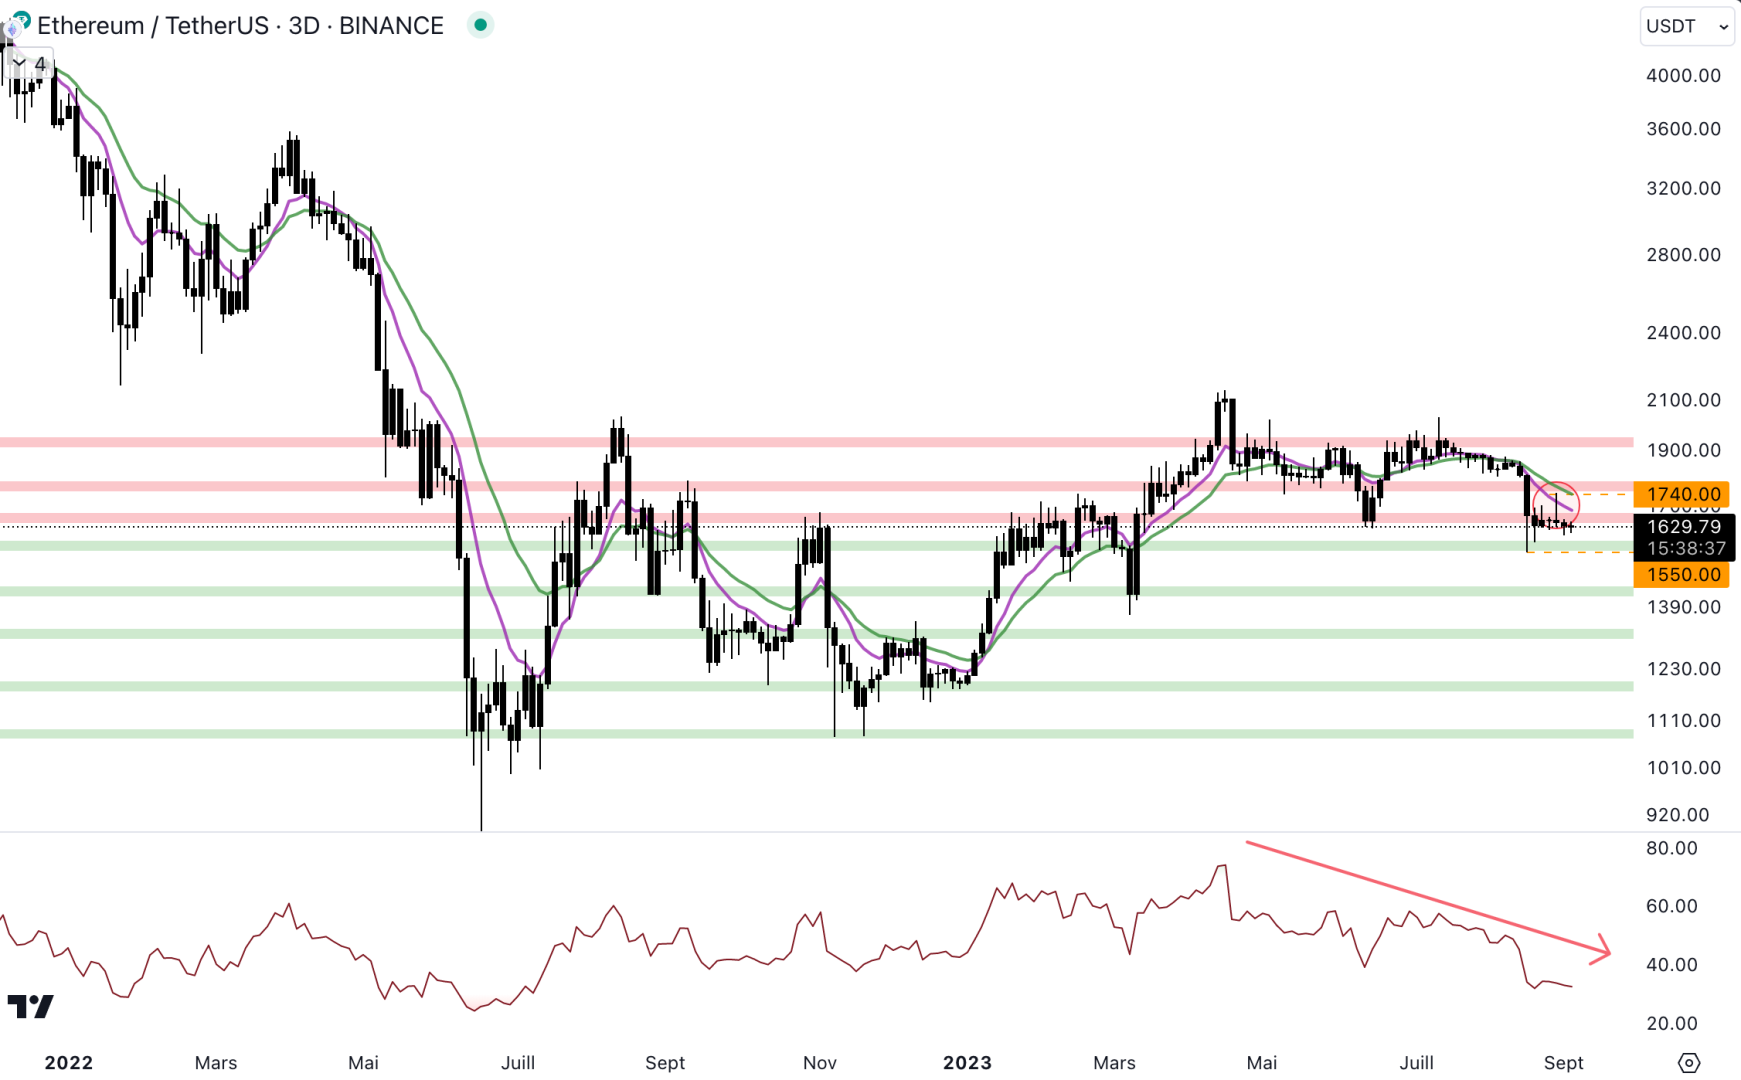This screenshot has height=1080, width=1741.
Task: Click the 4000.00 price axis label
Action: click(x=1684, y=76)
